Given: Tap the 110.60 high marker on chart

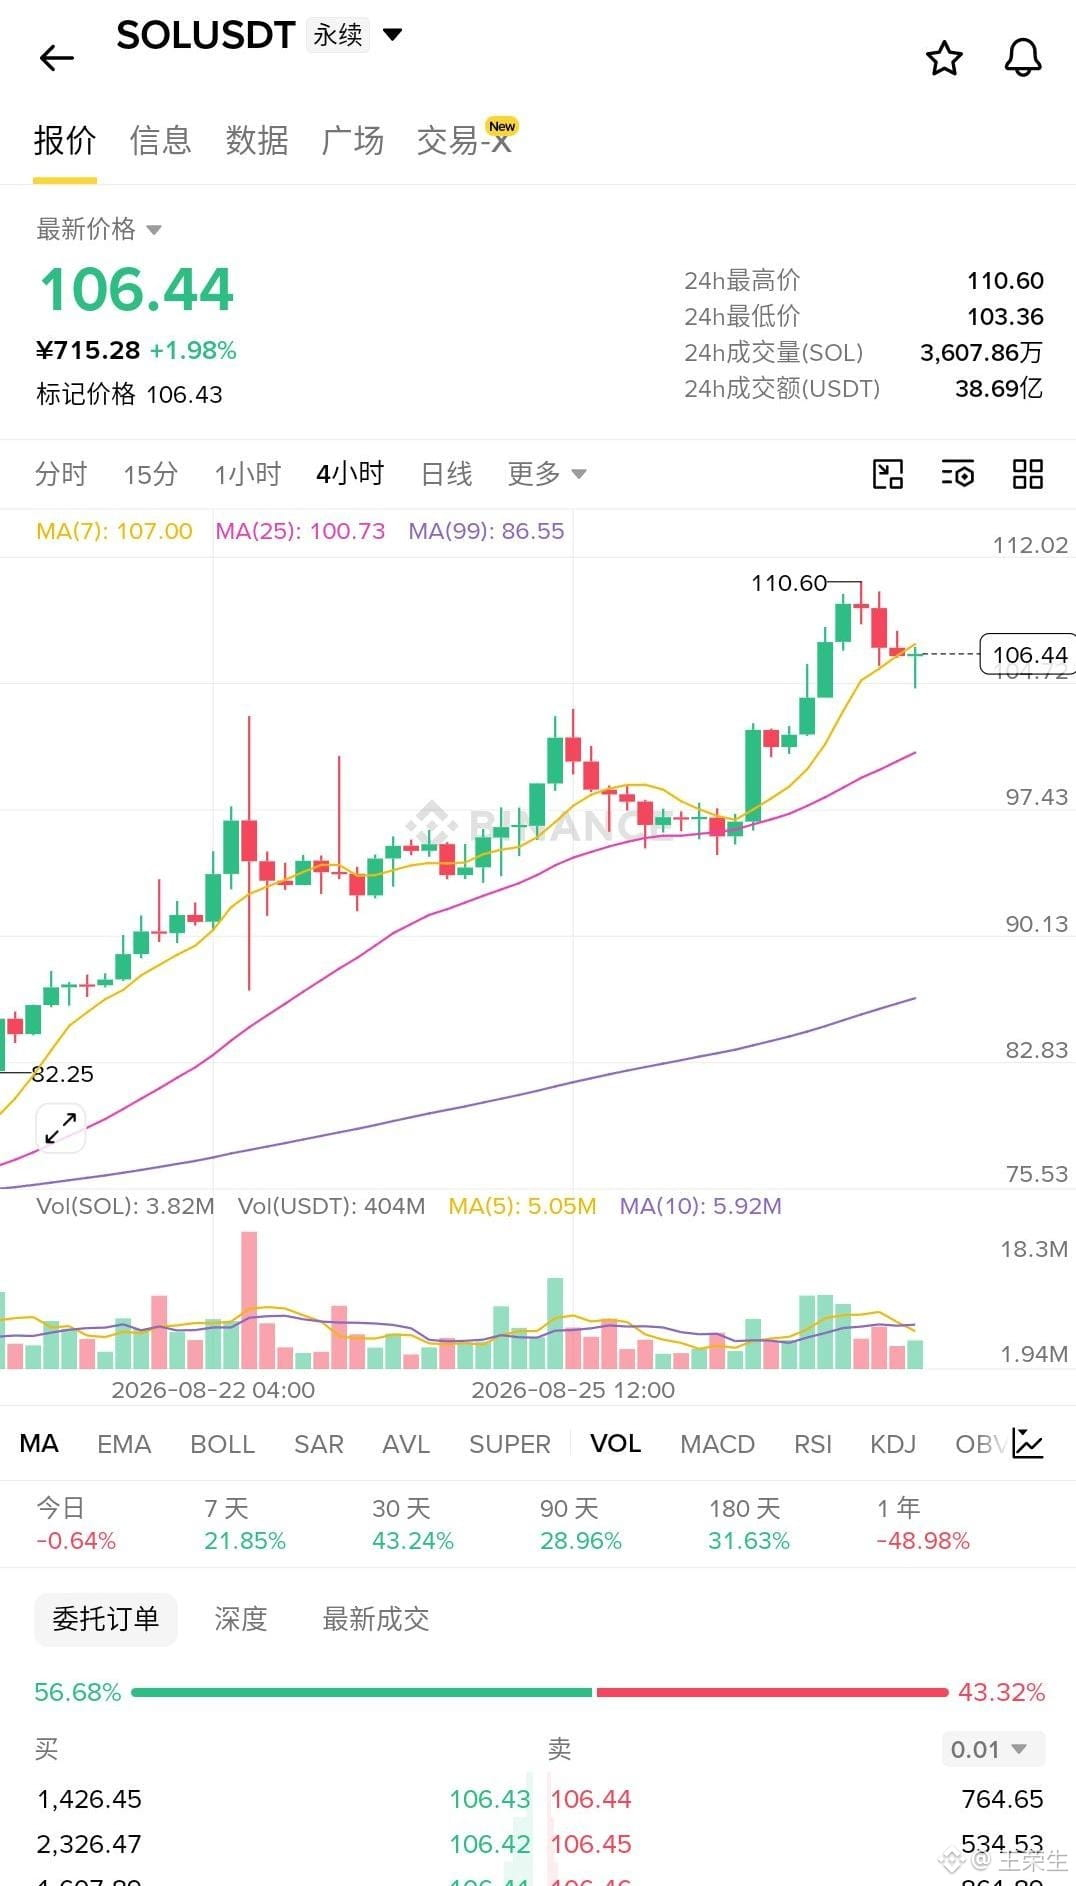Looking at the screenshot, I should (789, 583).
